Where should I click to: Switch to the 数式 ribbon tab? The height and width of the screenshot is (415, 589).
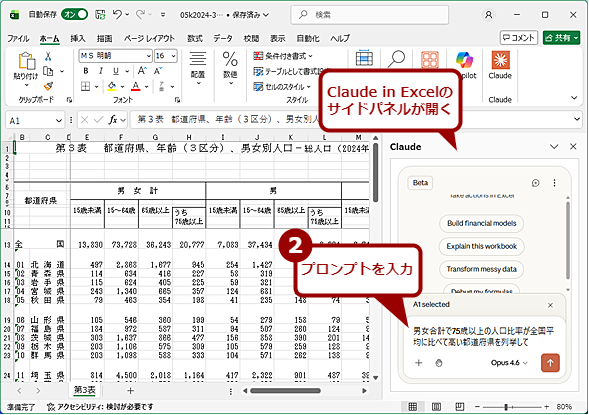(x=195, y=38)
